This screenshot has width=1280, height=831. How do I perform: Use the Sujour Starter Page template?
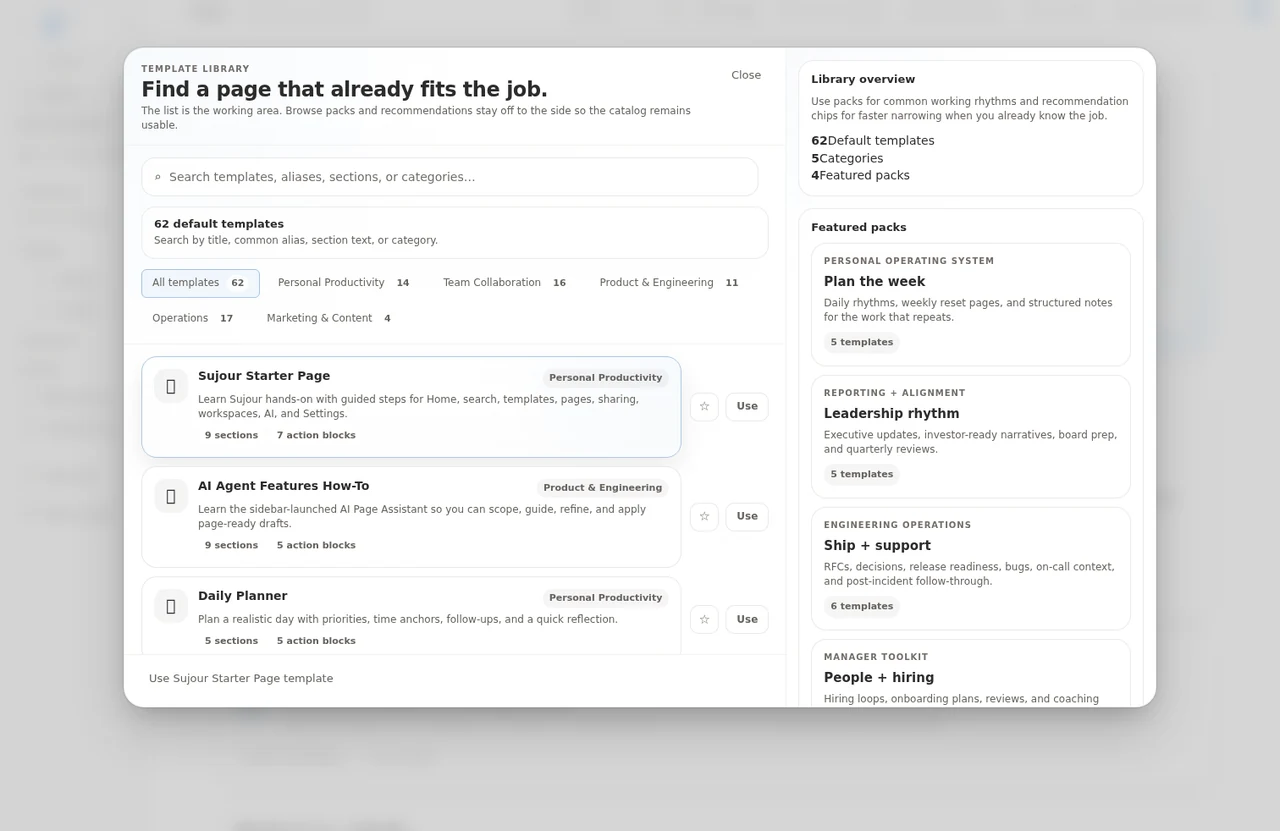tap(747, 407)
